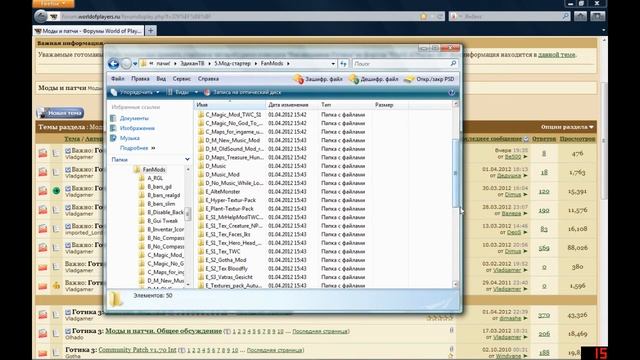Open the Правка menu
Image resolution: width=640 pixels, height=360 pixels.
tap(140, 79)
